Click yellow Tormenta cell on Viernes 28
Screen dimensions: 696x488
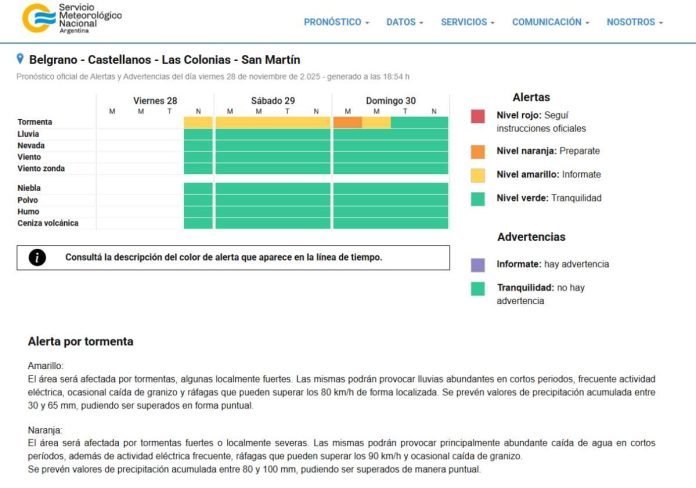point(198,122)
